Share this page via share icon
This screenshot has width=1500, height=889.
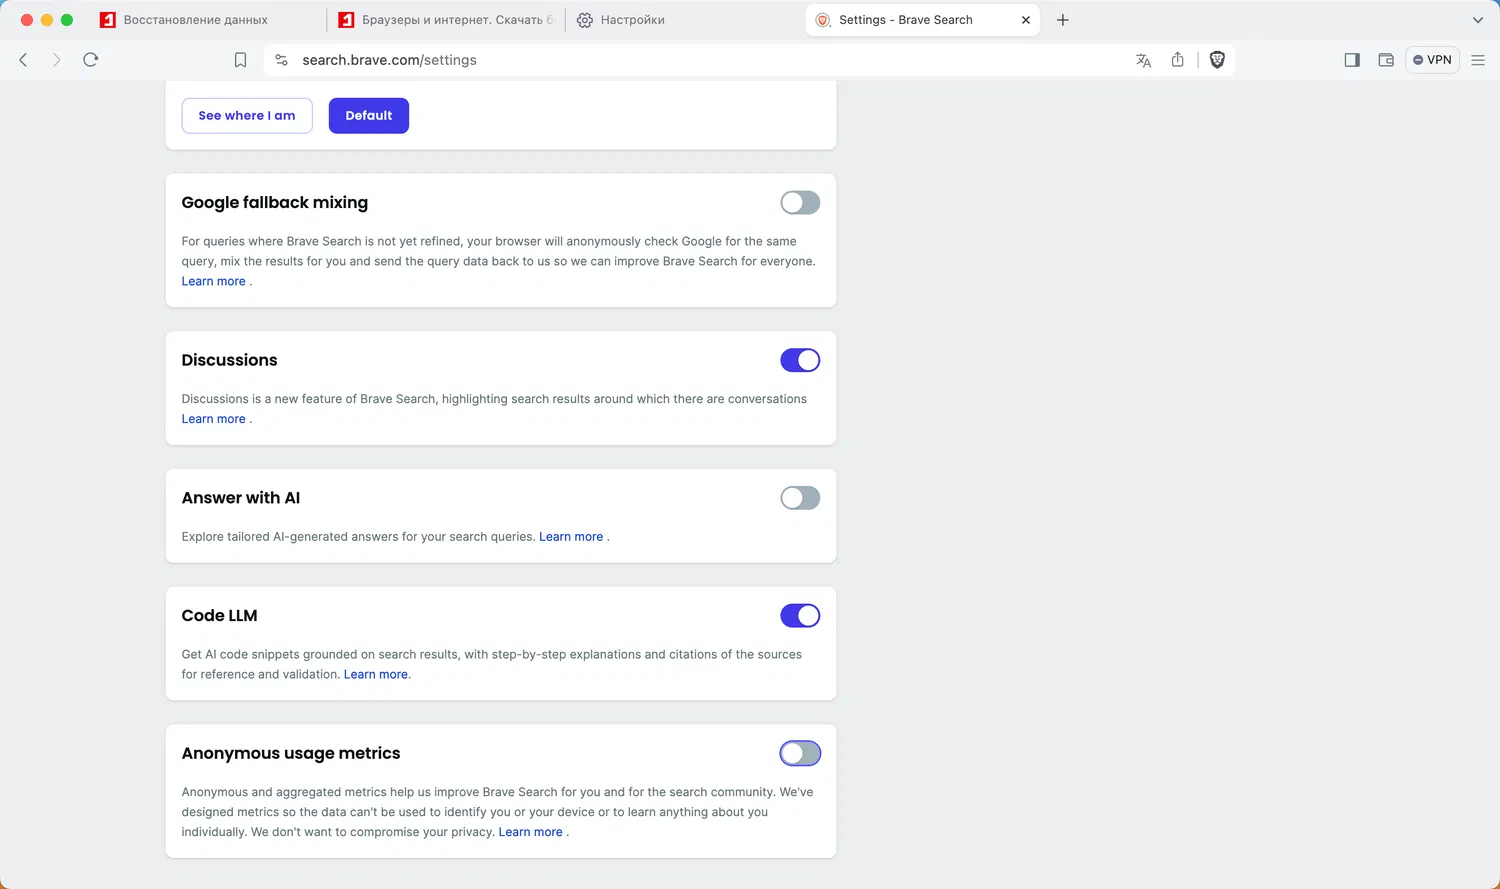(1178, 60)
